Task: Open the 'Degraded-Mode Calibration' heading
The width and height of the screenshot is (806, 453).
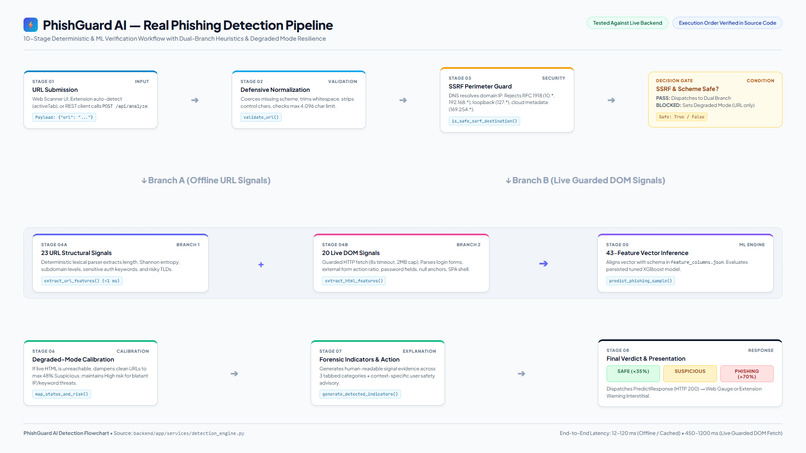Action: click(73, 359)
